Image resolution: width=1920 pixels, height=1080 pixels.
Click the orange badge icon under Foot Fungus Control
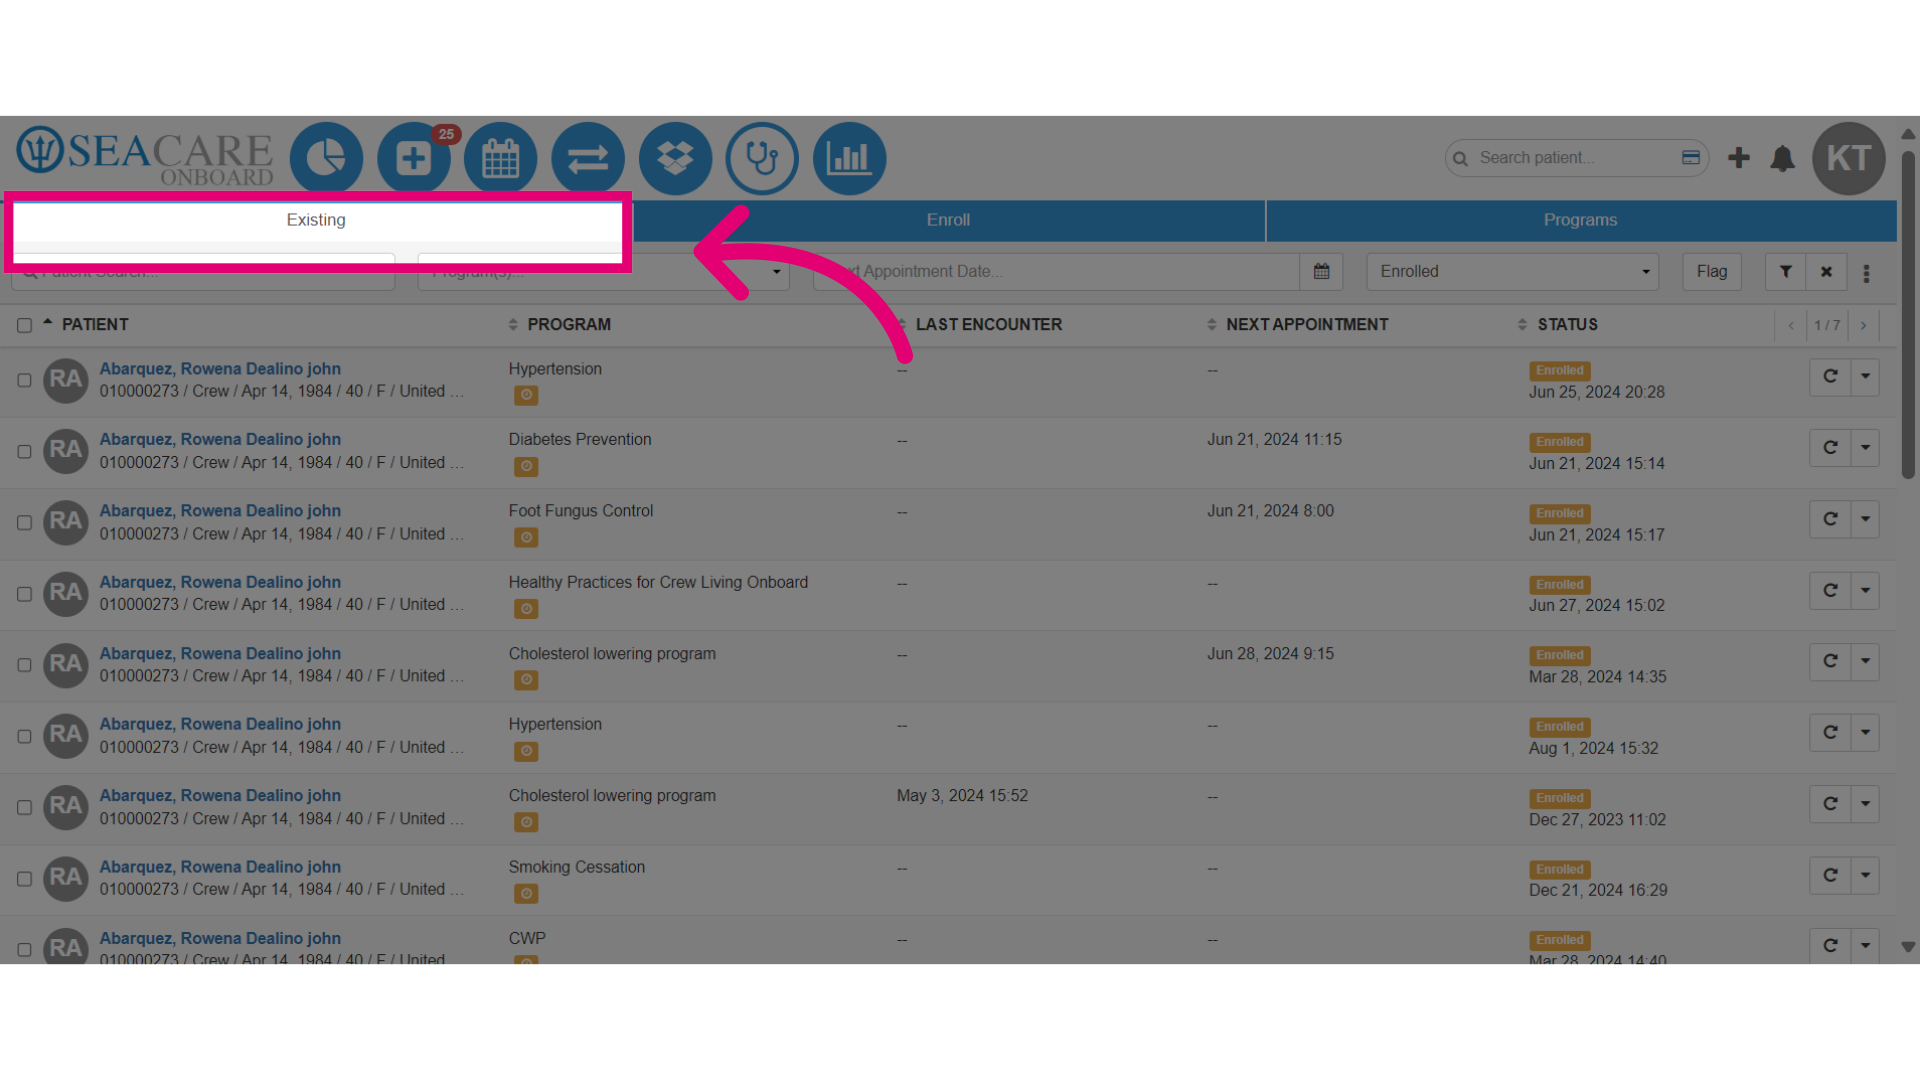(526, 537)
